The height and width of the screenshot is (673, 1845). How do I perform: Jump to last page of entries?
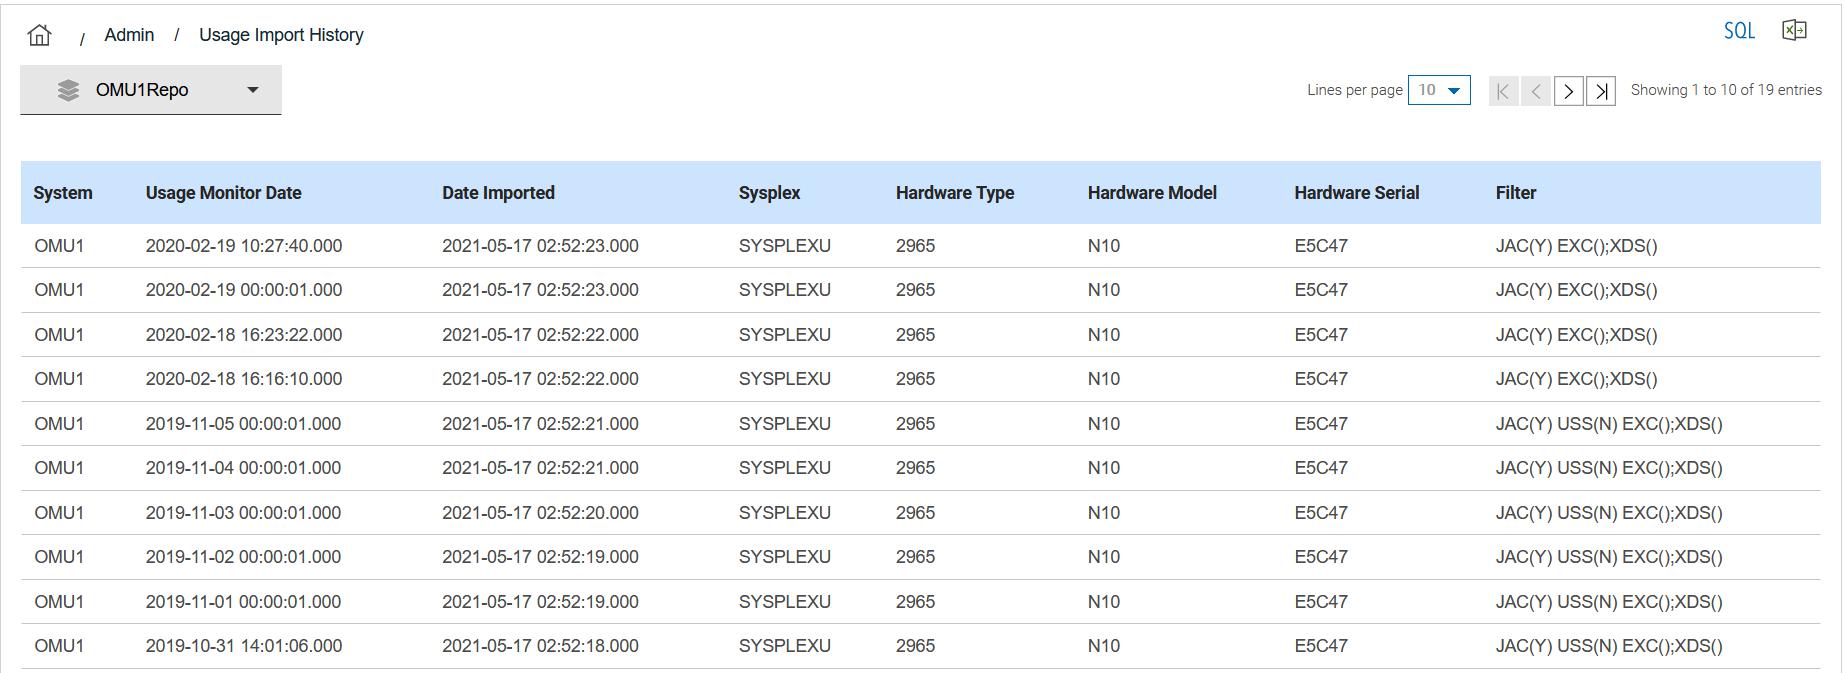coord(1601,91)
